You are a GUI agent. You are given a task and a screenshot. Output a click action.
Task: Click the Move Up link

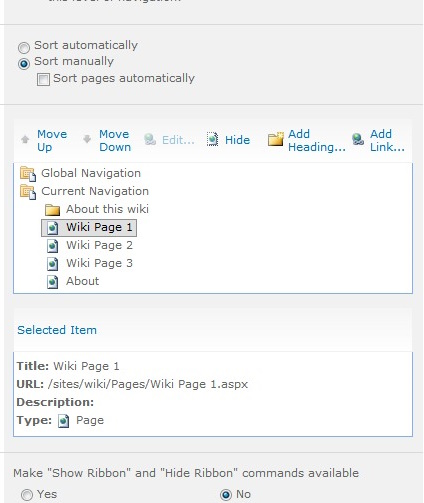(x=52, y=140)
